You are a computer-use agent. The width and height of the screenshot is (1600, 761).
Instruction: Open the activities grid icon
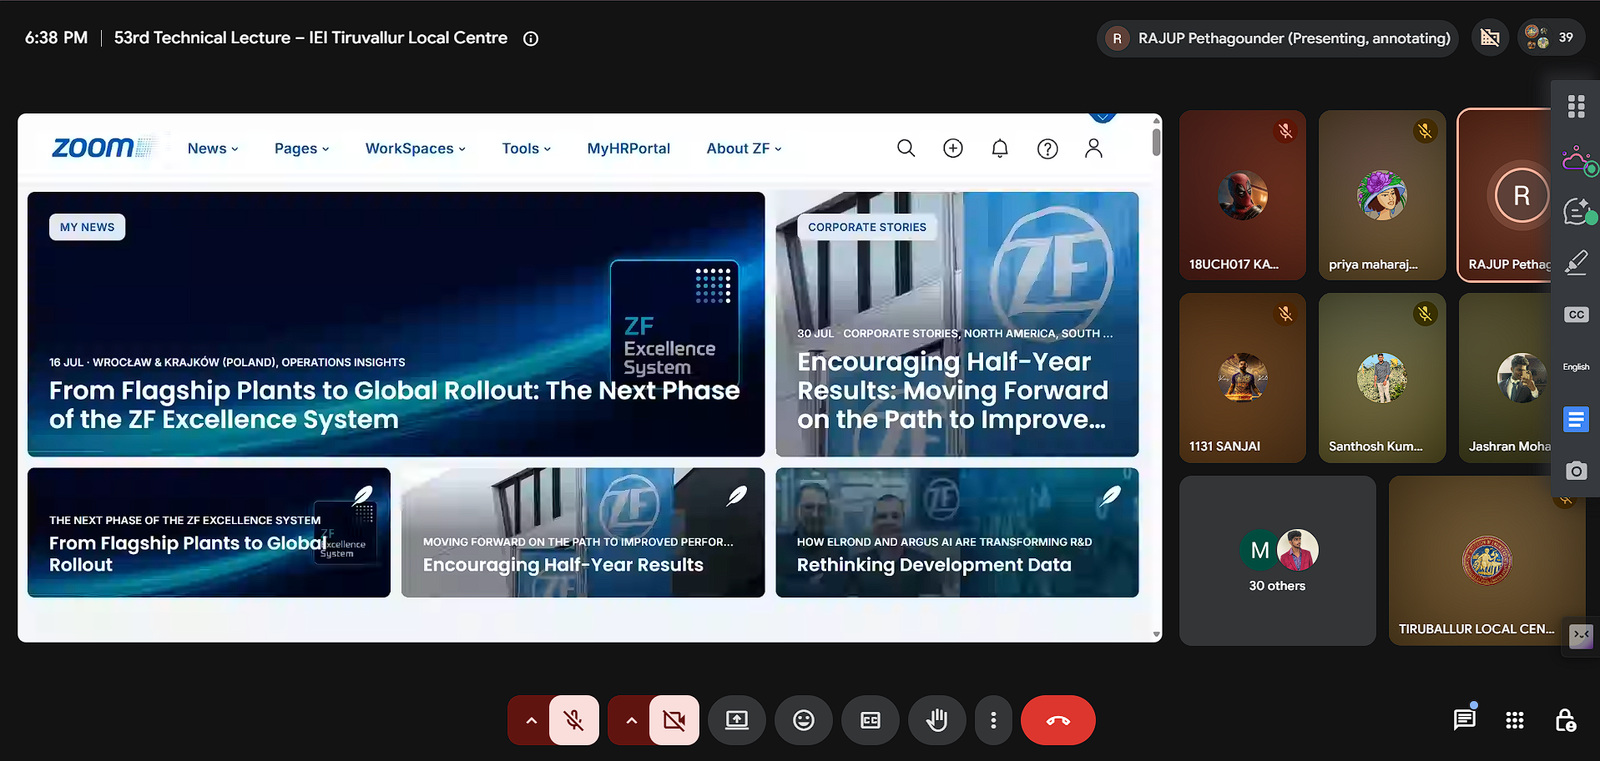1515,720
